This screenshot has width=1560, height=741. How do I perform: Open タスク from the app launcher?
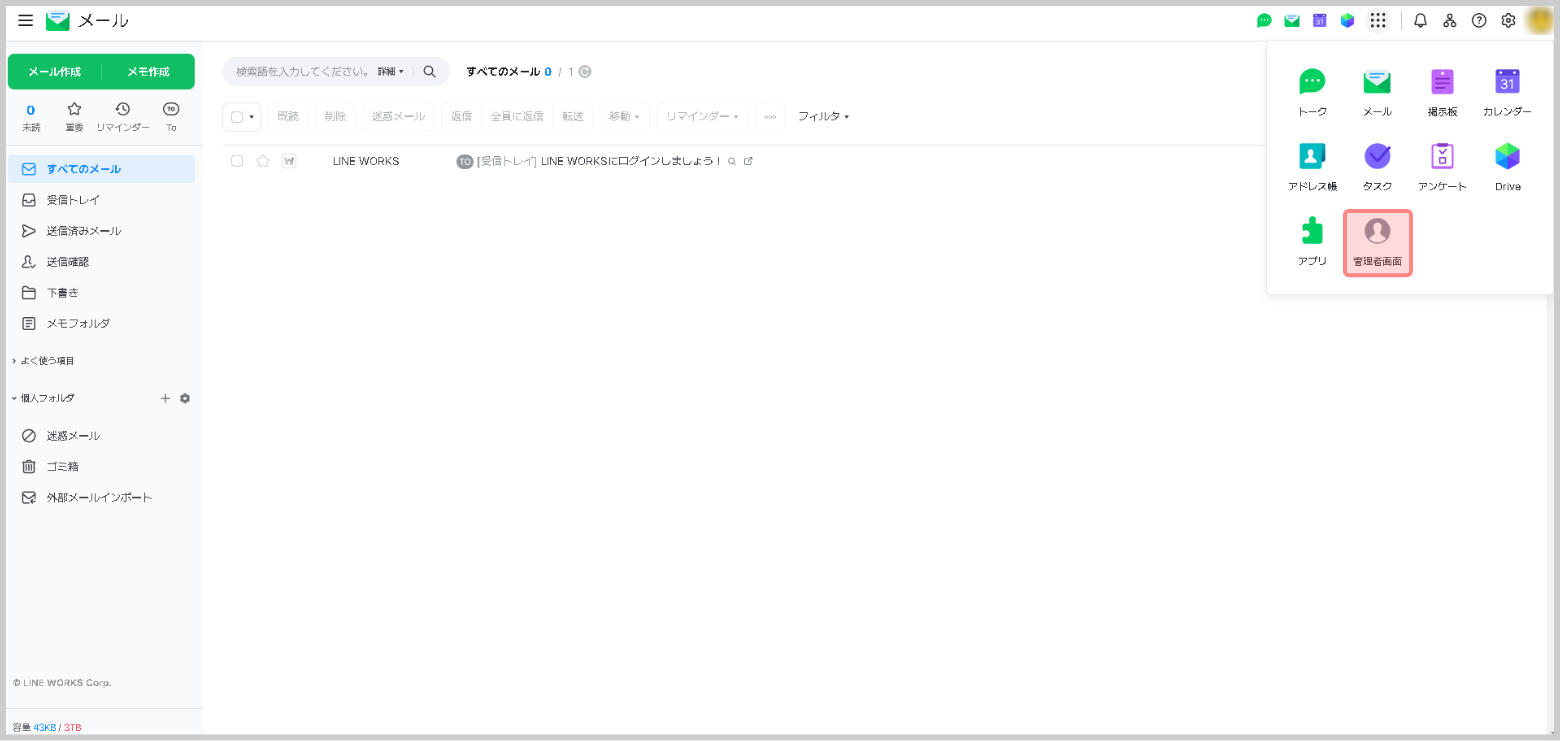pos(1377,168)
